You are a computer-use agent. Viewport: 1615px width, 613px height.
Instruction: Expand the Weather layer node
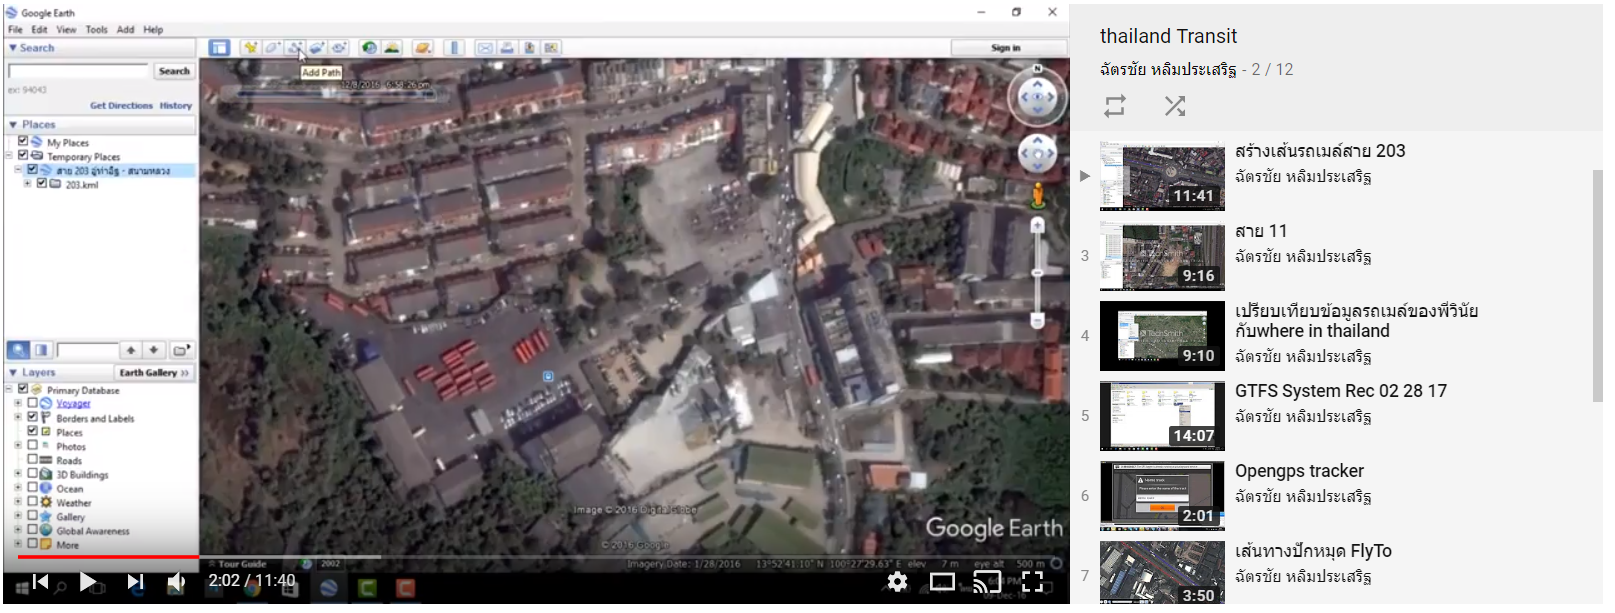(x=17, y=501)
